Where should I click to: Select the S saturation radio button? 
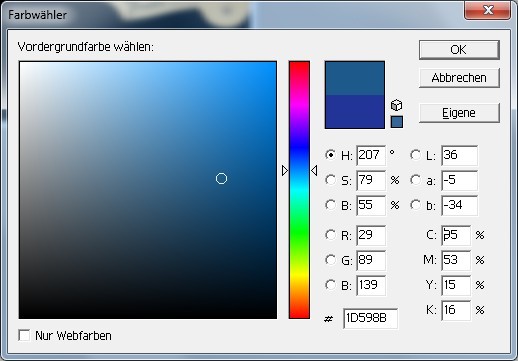coord(330,180)
